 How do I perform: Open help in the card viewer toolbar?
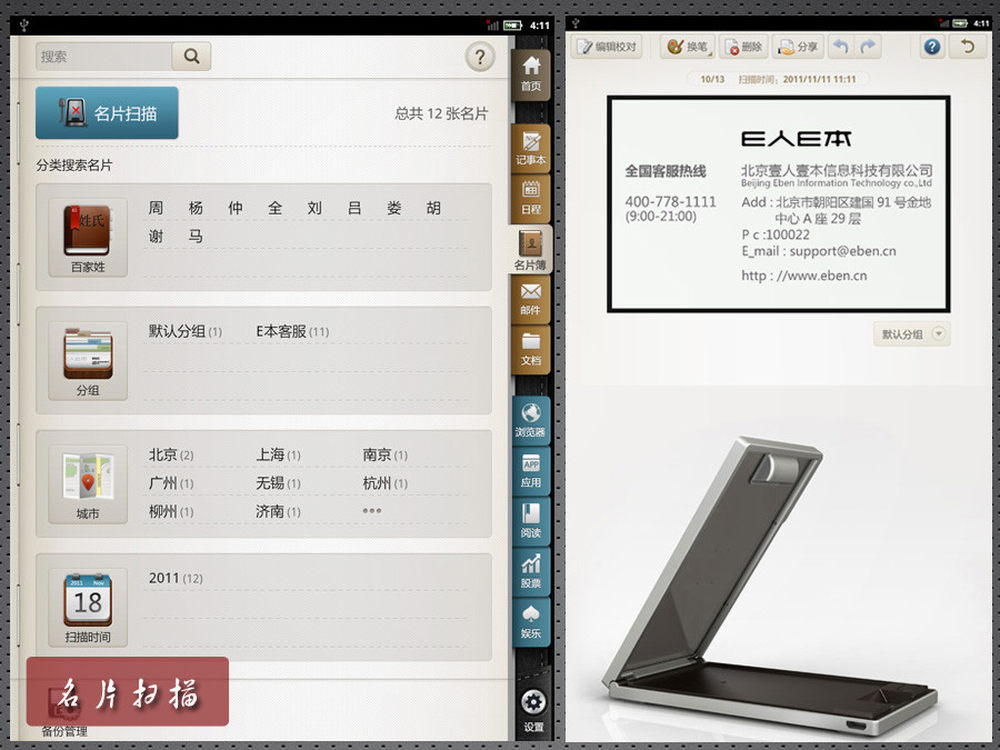coord(932,47)
